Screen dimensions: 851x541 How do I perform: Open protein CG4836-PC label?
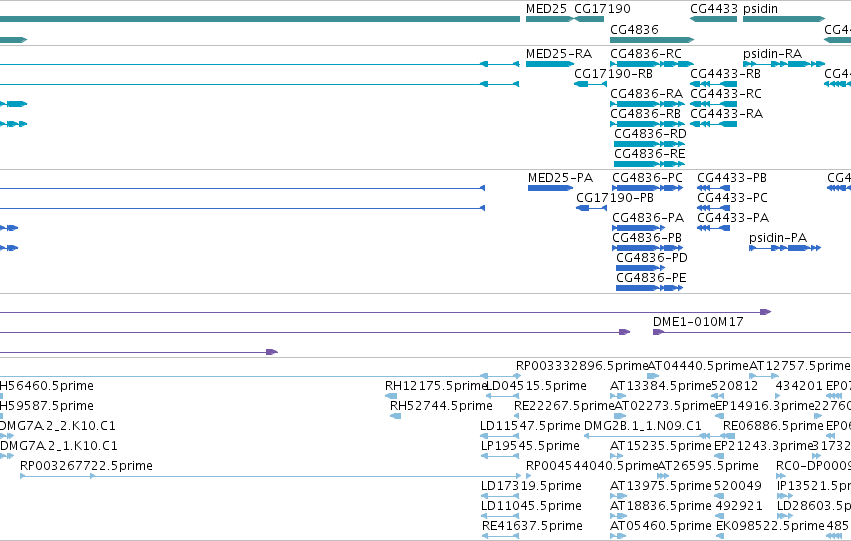point(647,178)
